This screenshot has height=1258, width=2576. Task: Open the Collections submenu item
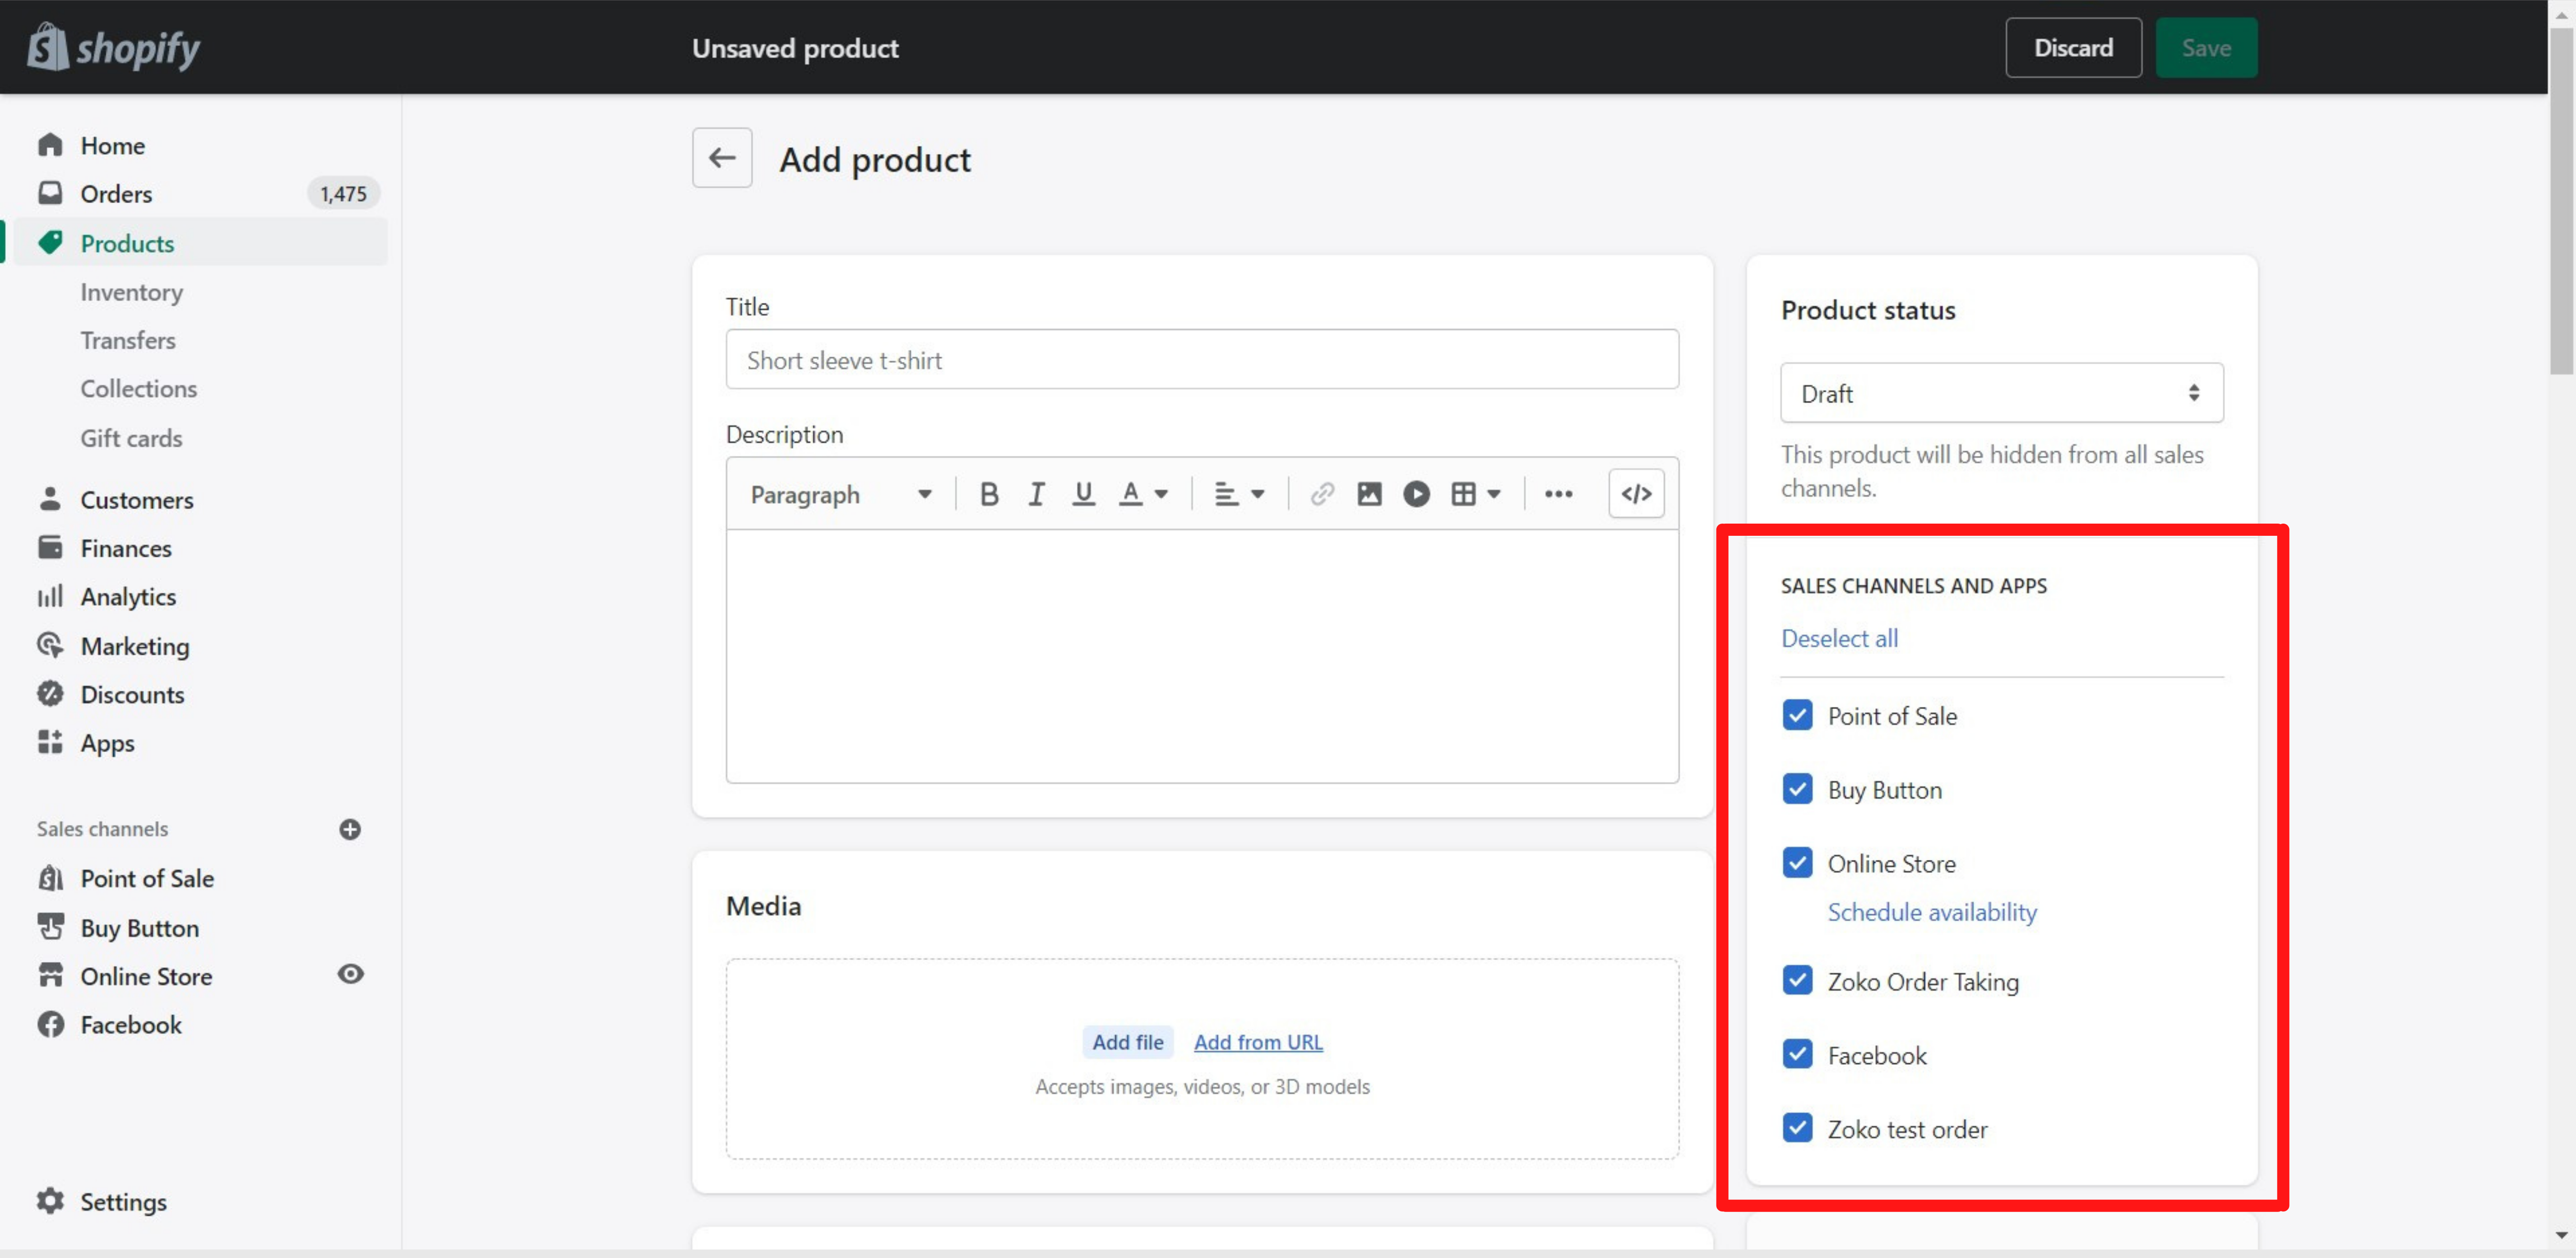(139, 388)
